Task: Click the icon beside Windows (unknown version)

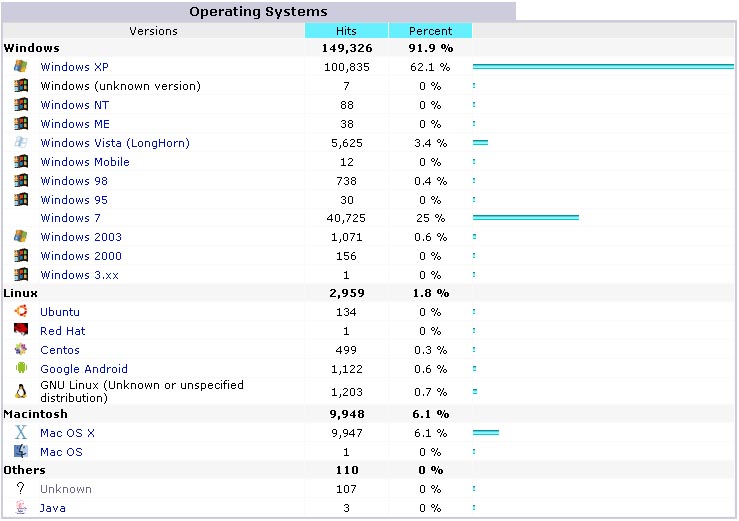Action: 21,85
